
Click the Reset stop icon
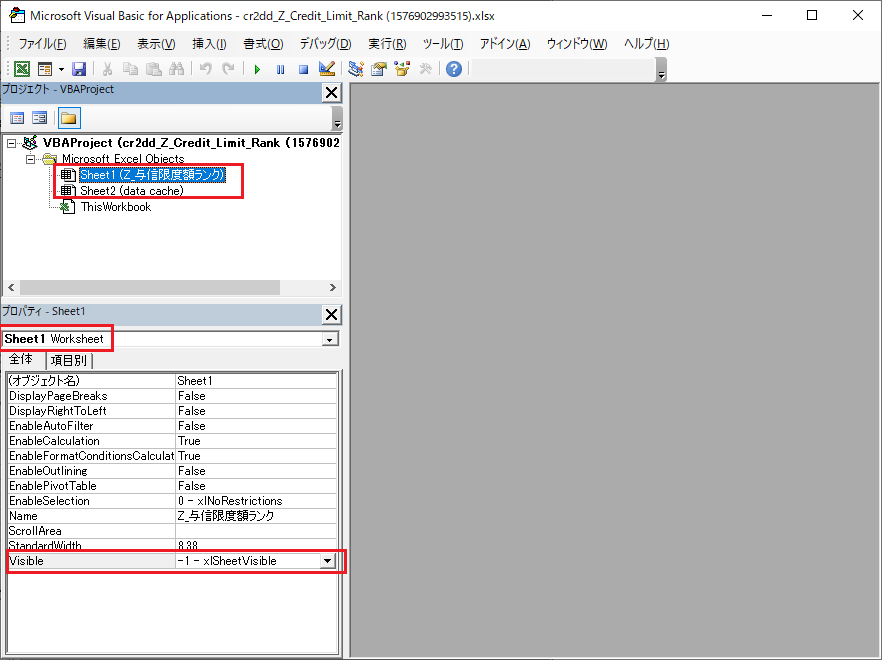pyautogui.click(x=303, y=69)
